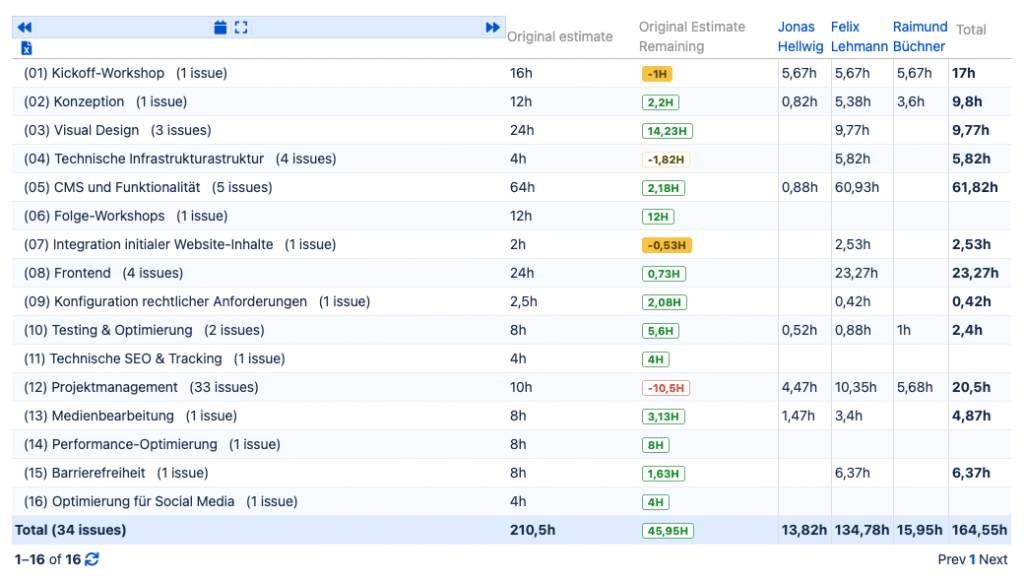Open the (08) Frontend row

(103, 273)
